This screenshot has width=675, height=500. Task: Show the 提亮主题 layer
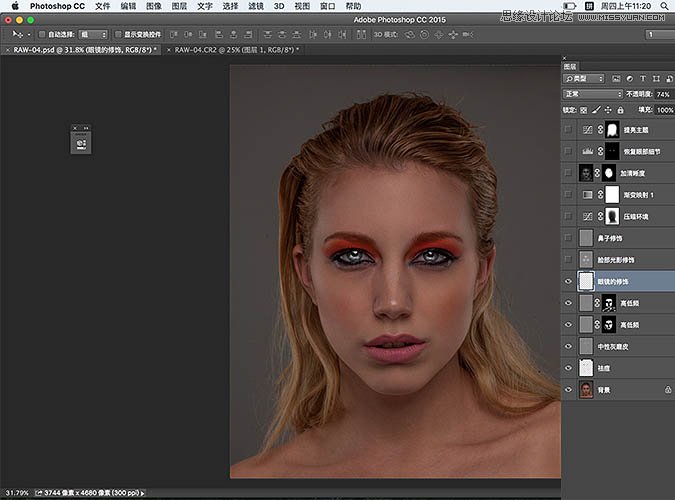(x=568, y=129)
